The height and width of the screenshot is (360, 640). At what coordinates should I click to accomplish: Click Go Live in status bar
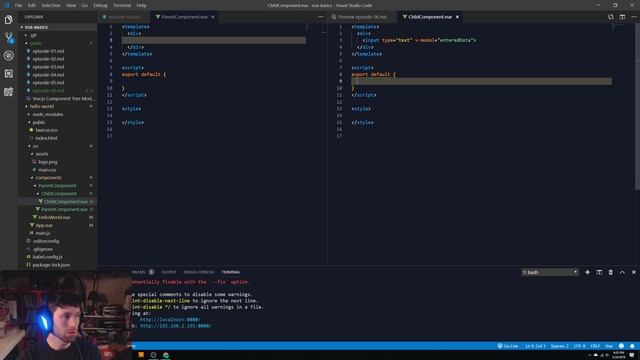point(508,346)
